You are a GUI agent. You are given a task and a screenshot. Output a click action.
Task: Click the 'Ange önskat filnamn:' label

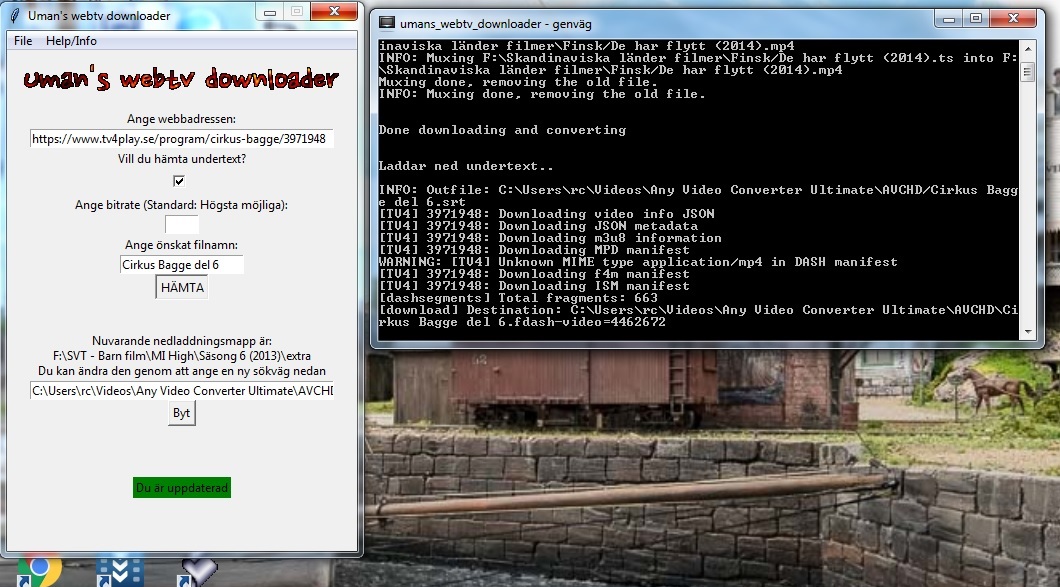click(x=181, y=245)
